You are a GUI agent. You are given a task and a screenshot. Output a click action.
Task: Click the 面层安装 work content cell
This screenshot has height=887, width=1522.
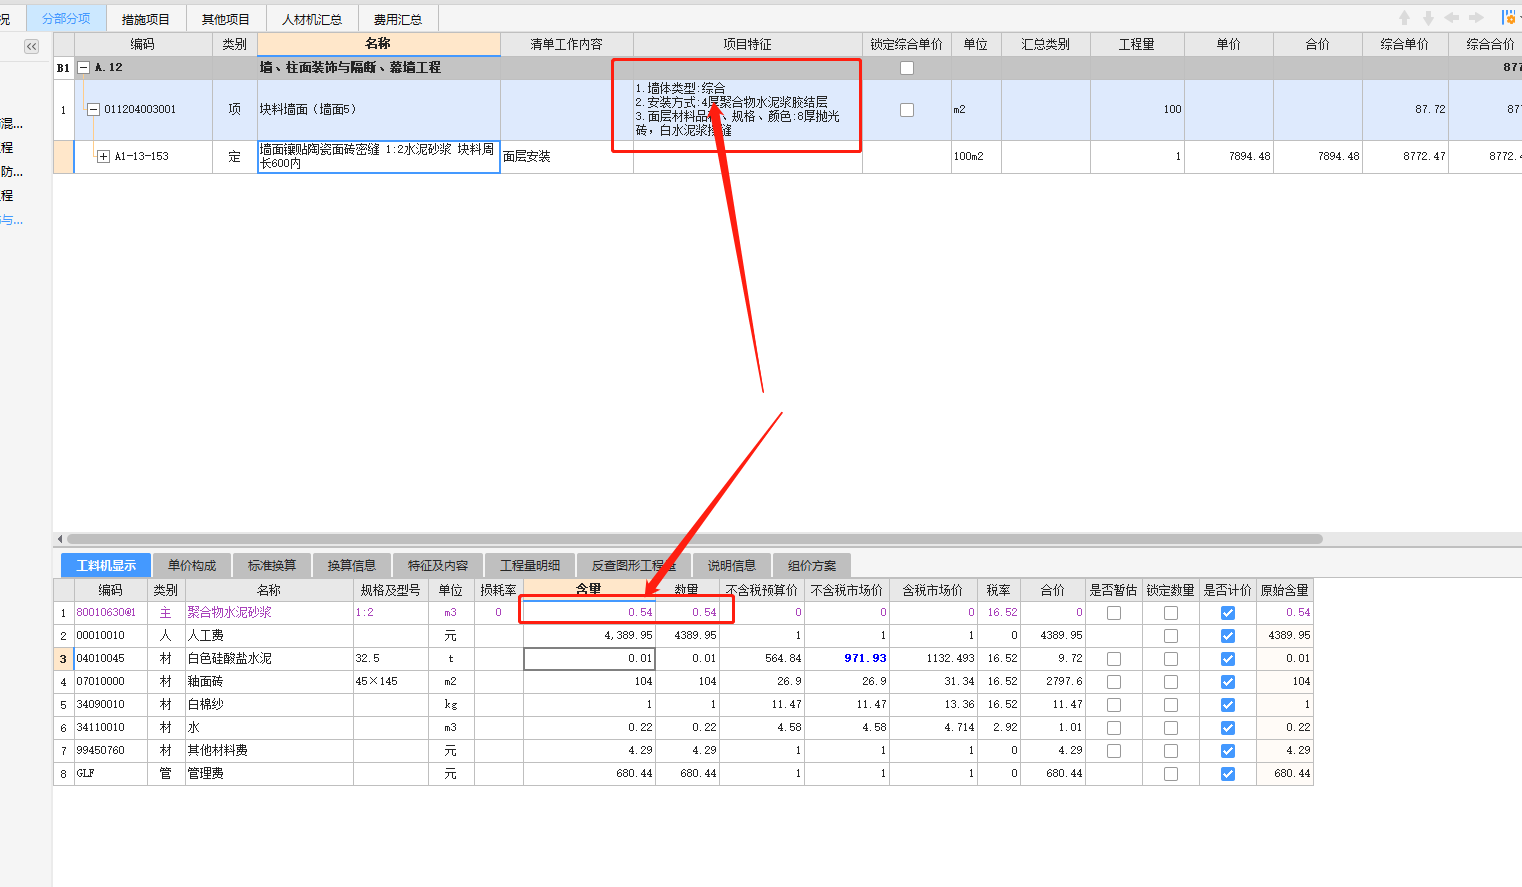[x=566, y=157]
